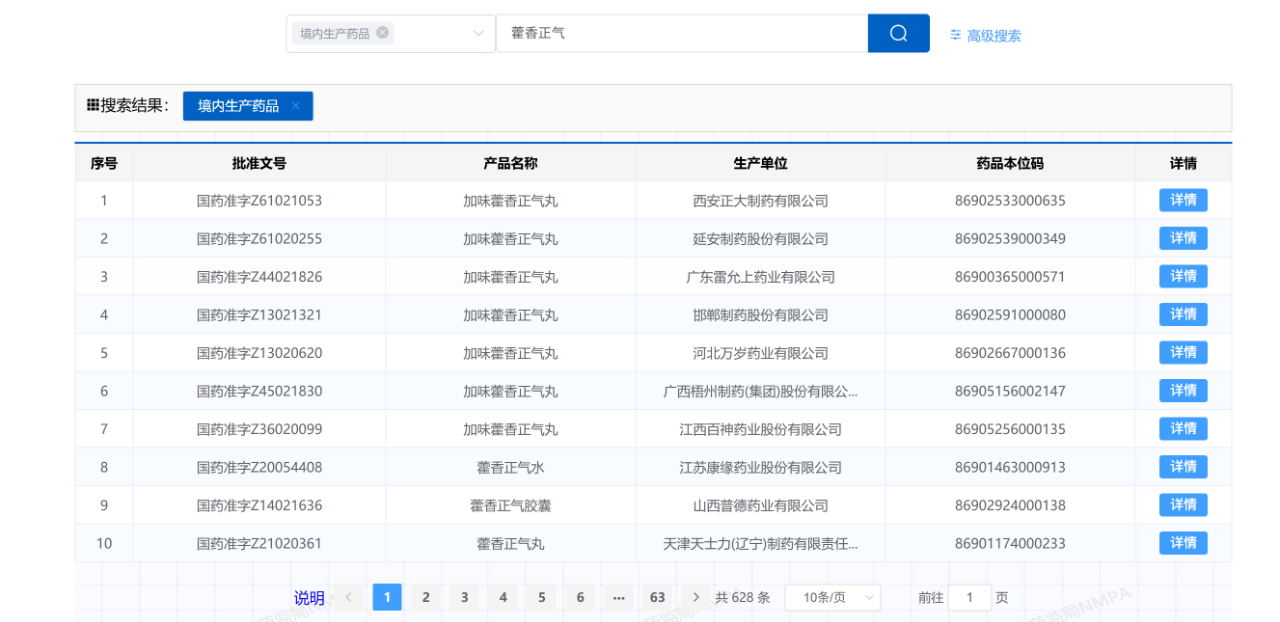Open 高级搜索 advanced search
This screenshot has width=1280, height=622.
pyautogui.click(x=985, y=36)
